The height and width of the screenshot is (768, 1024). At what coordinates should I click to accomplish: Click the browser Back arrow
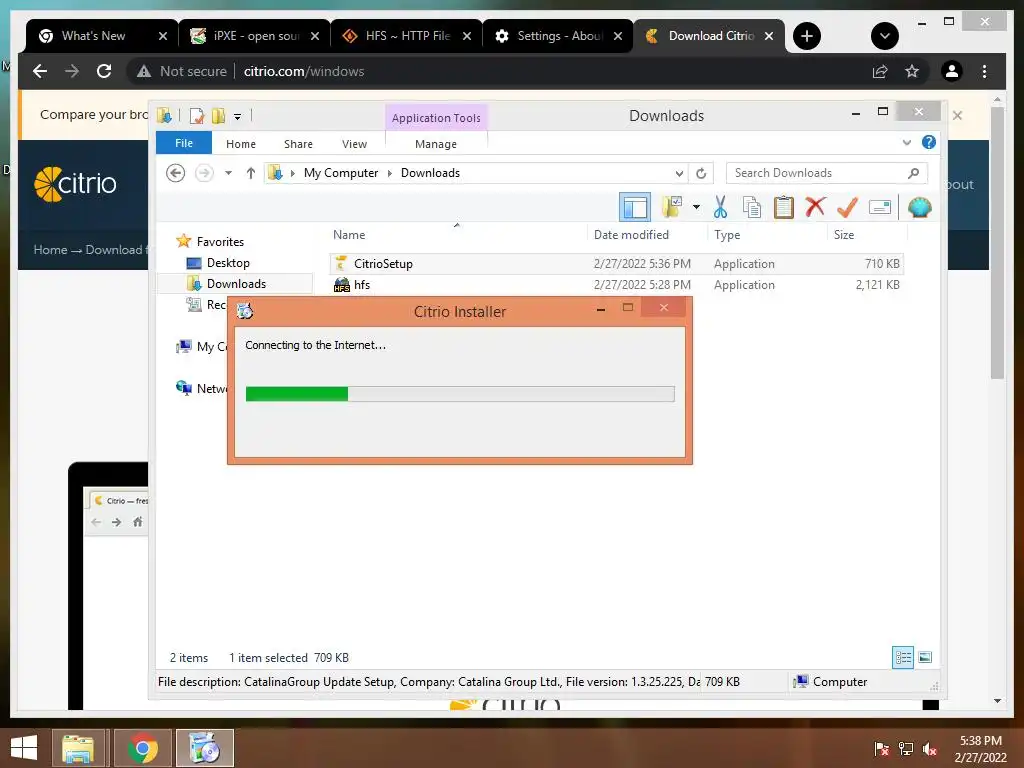click(x=40, y=71)
